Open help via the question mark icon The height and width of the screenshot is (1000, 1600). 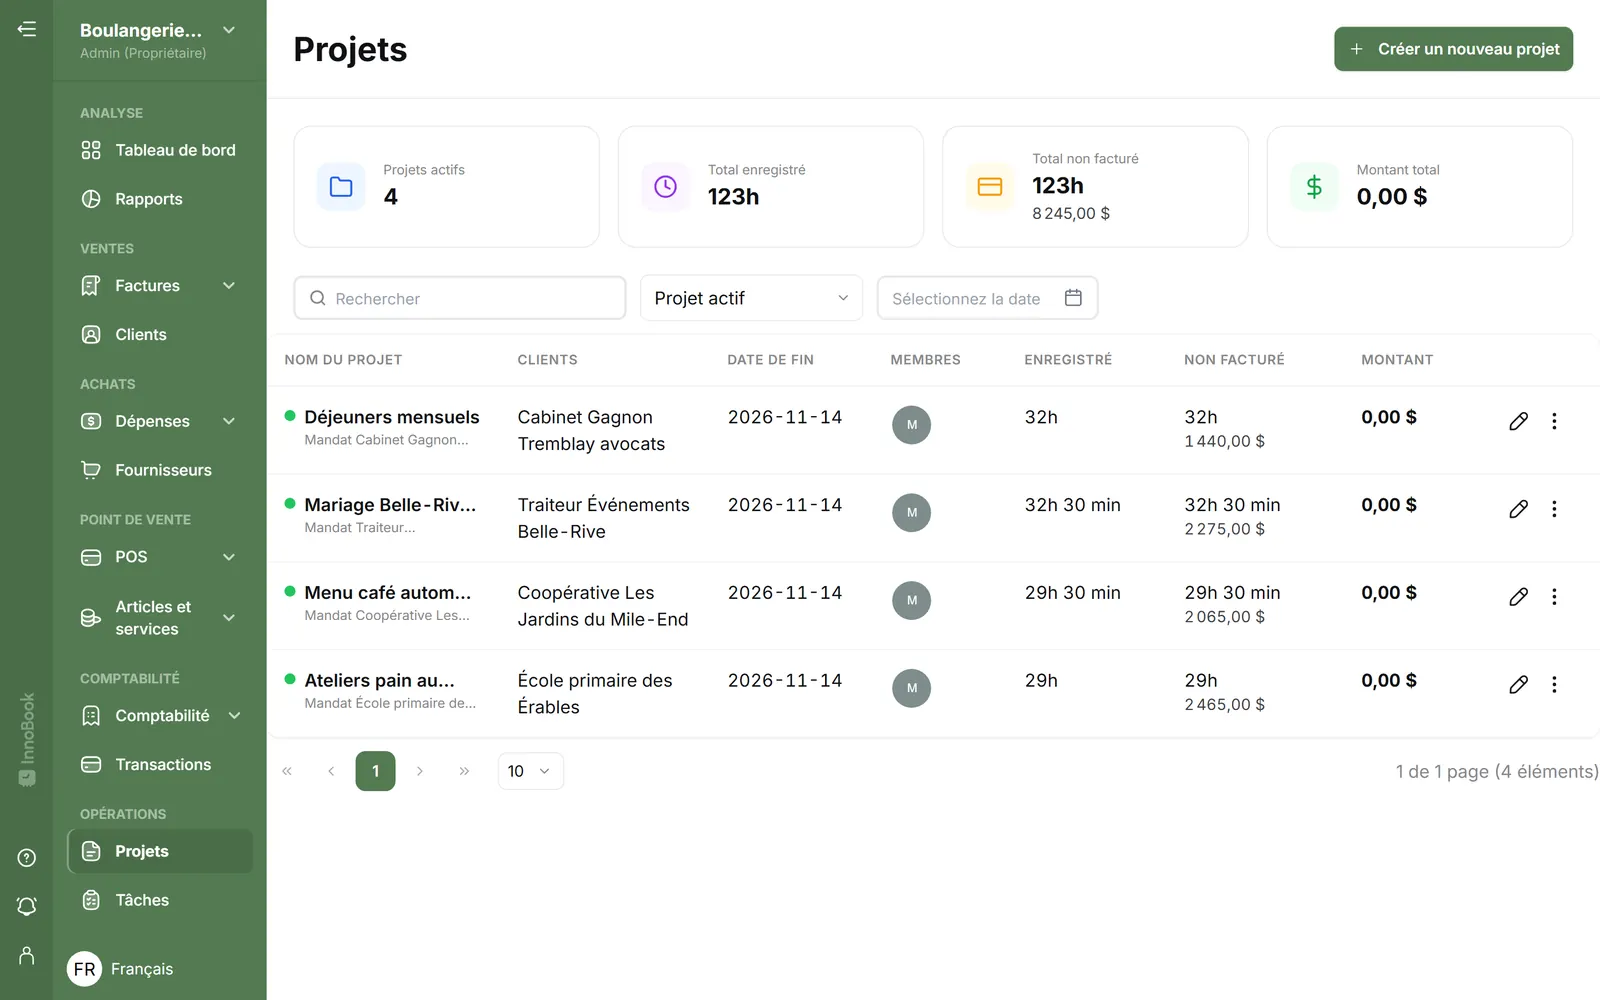[x=27, y=858]
